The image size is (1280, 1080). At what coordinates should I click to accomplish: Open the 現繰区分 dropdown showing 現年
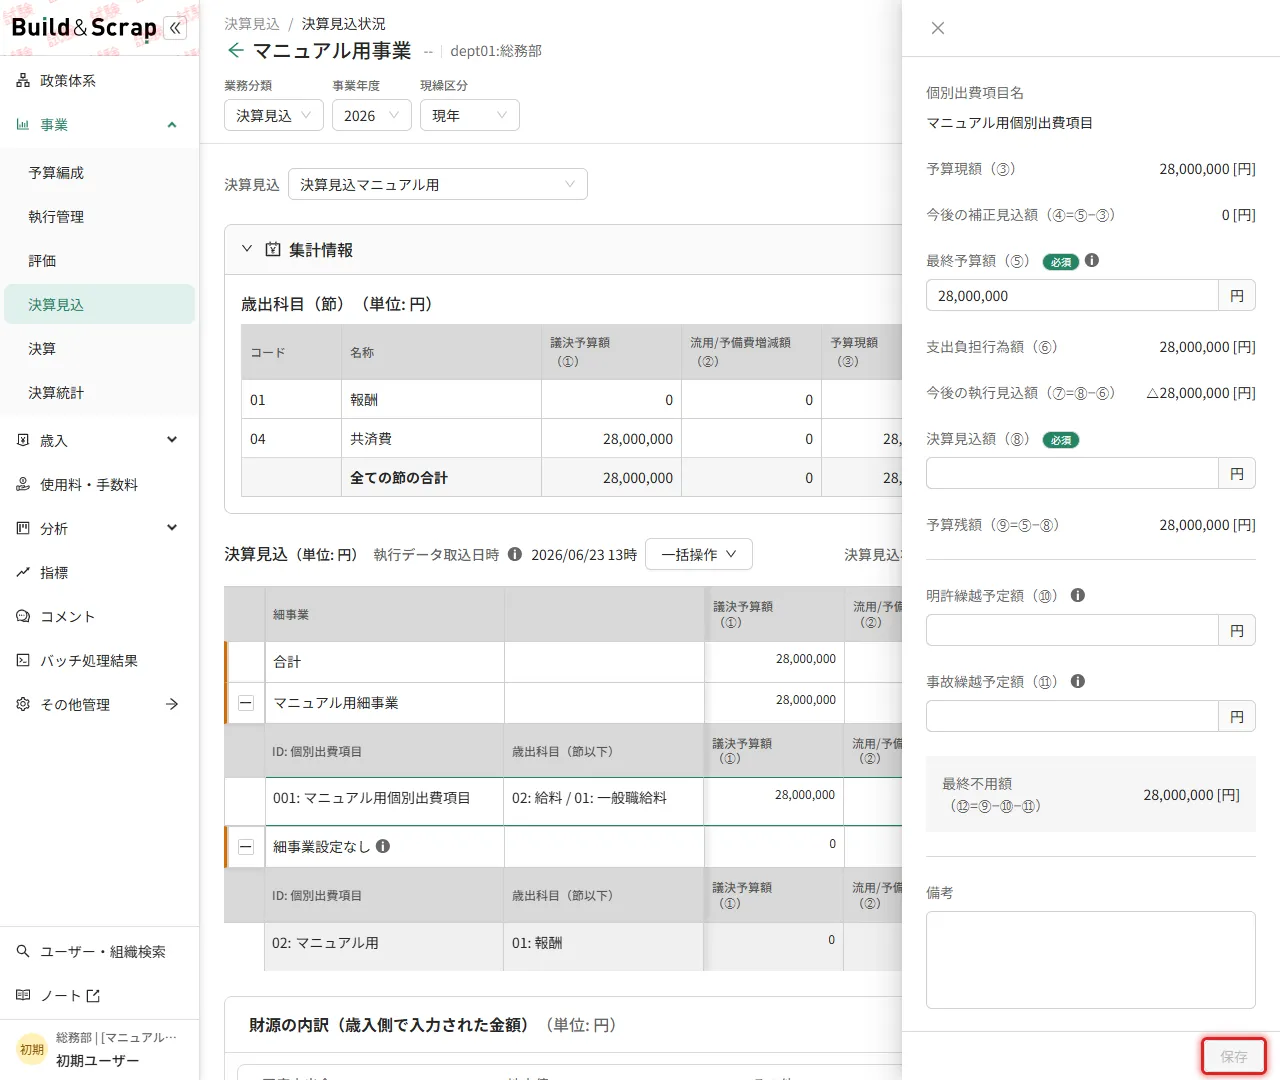point(470,115)
